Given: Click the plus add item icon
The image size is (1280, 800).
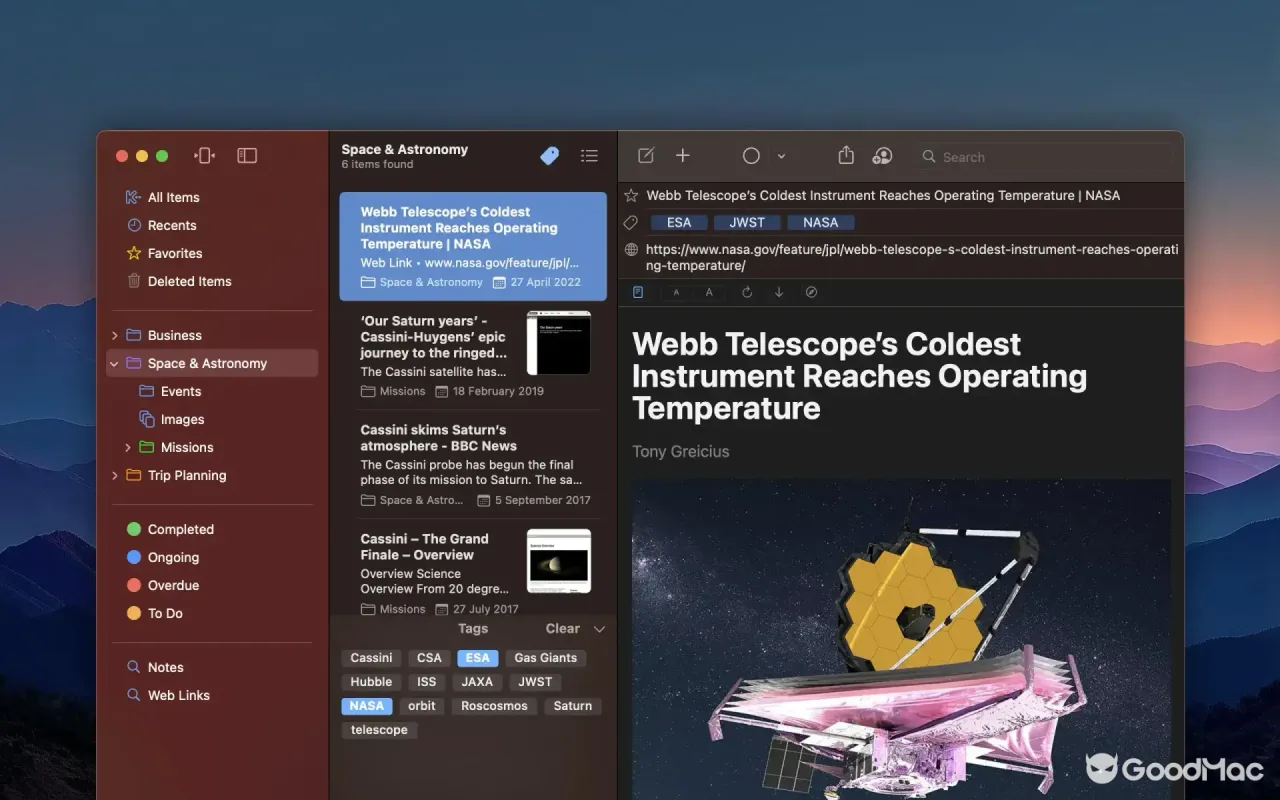Looking at the screenshot, I should [x=683, y=155].
